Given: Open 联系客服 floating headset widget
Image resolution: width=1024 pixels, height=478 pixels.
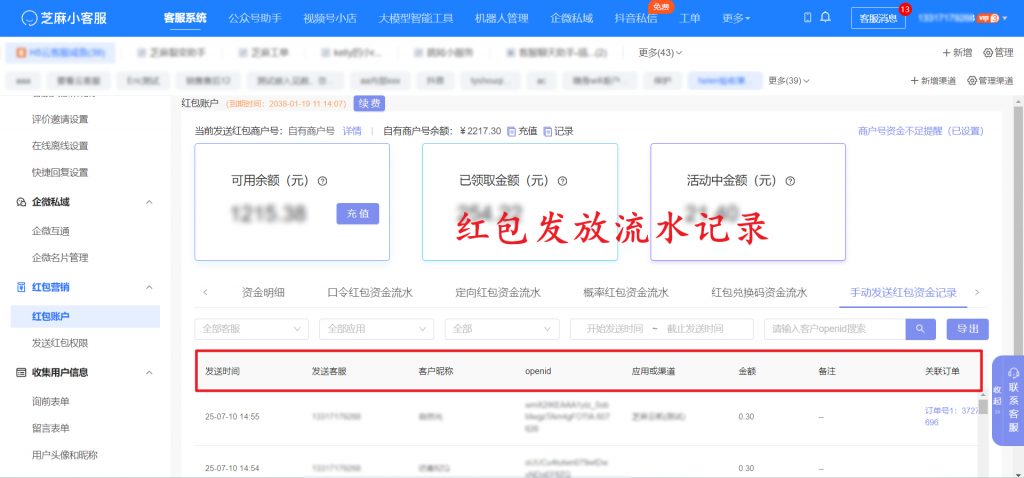Looking at the screenshot, I should click(1014, 401).
